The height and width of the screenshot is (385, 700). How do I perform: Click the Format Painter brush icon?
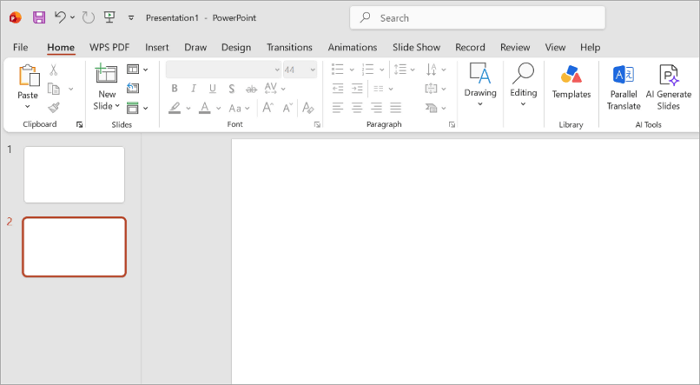54,108
